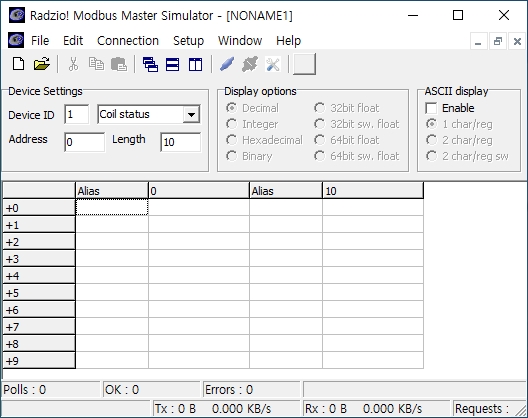Click the Device ID input field
This screenshot has width=528, height=418.
click(x=77, y=114)
